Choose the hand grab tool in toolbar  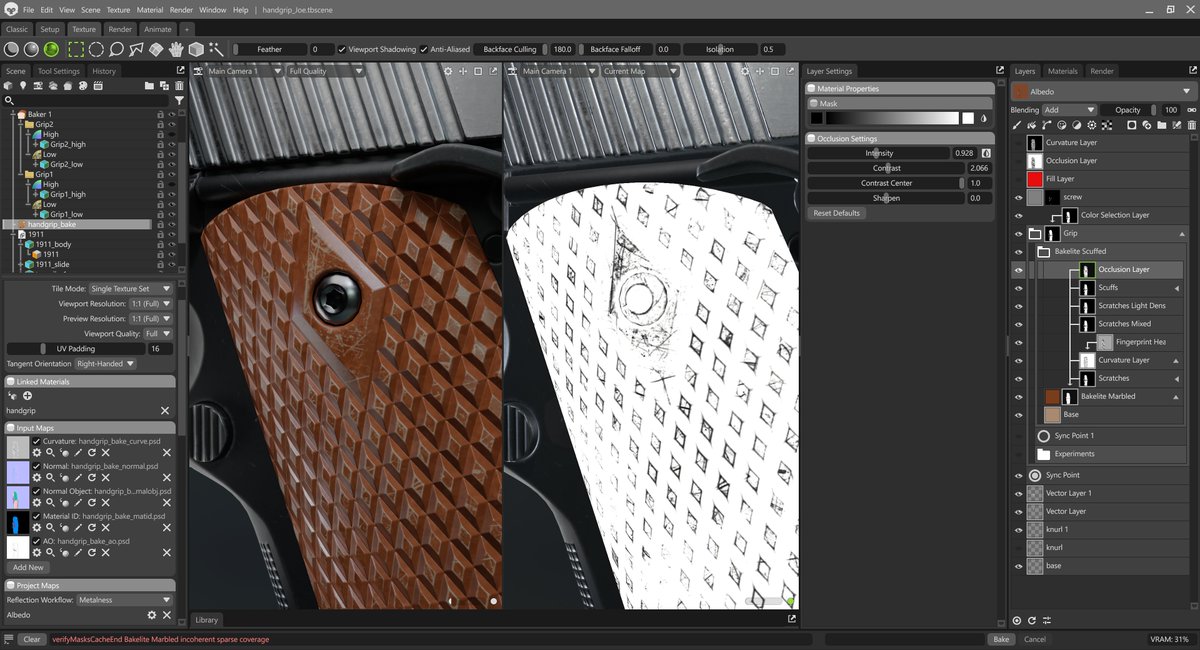(x=176, y=49)
